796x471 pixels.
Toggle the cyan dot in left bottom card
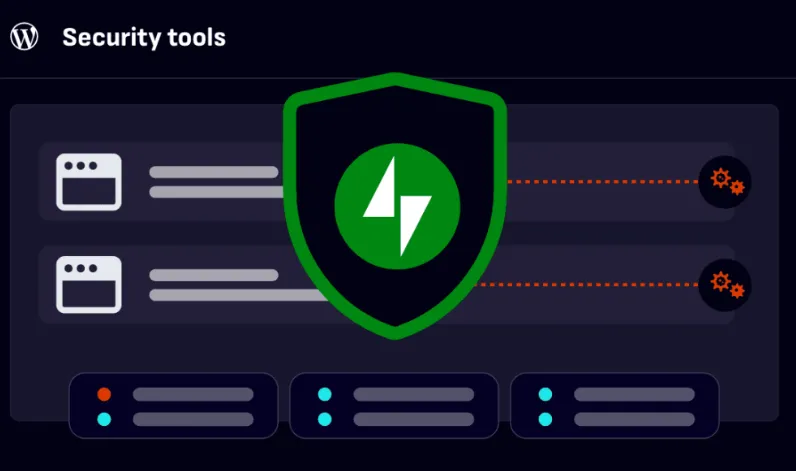pyautogui.click(x=104, y=419)
